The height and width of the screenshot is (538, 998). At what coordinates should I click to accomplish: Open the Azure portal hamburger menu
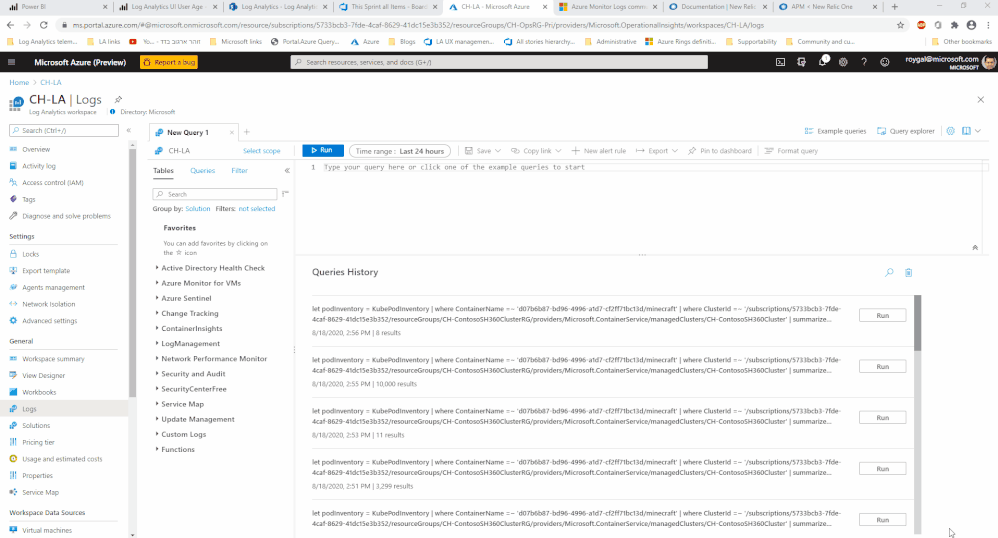pyautogui.click(x=11, y=62)
